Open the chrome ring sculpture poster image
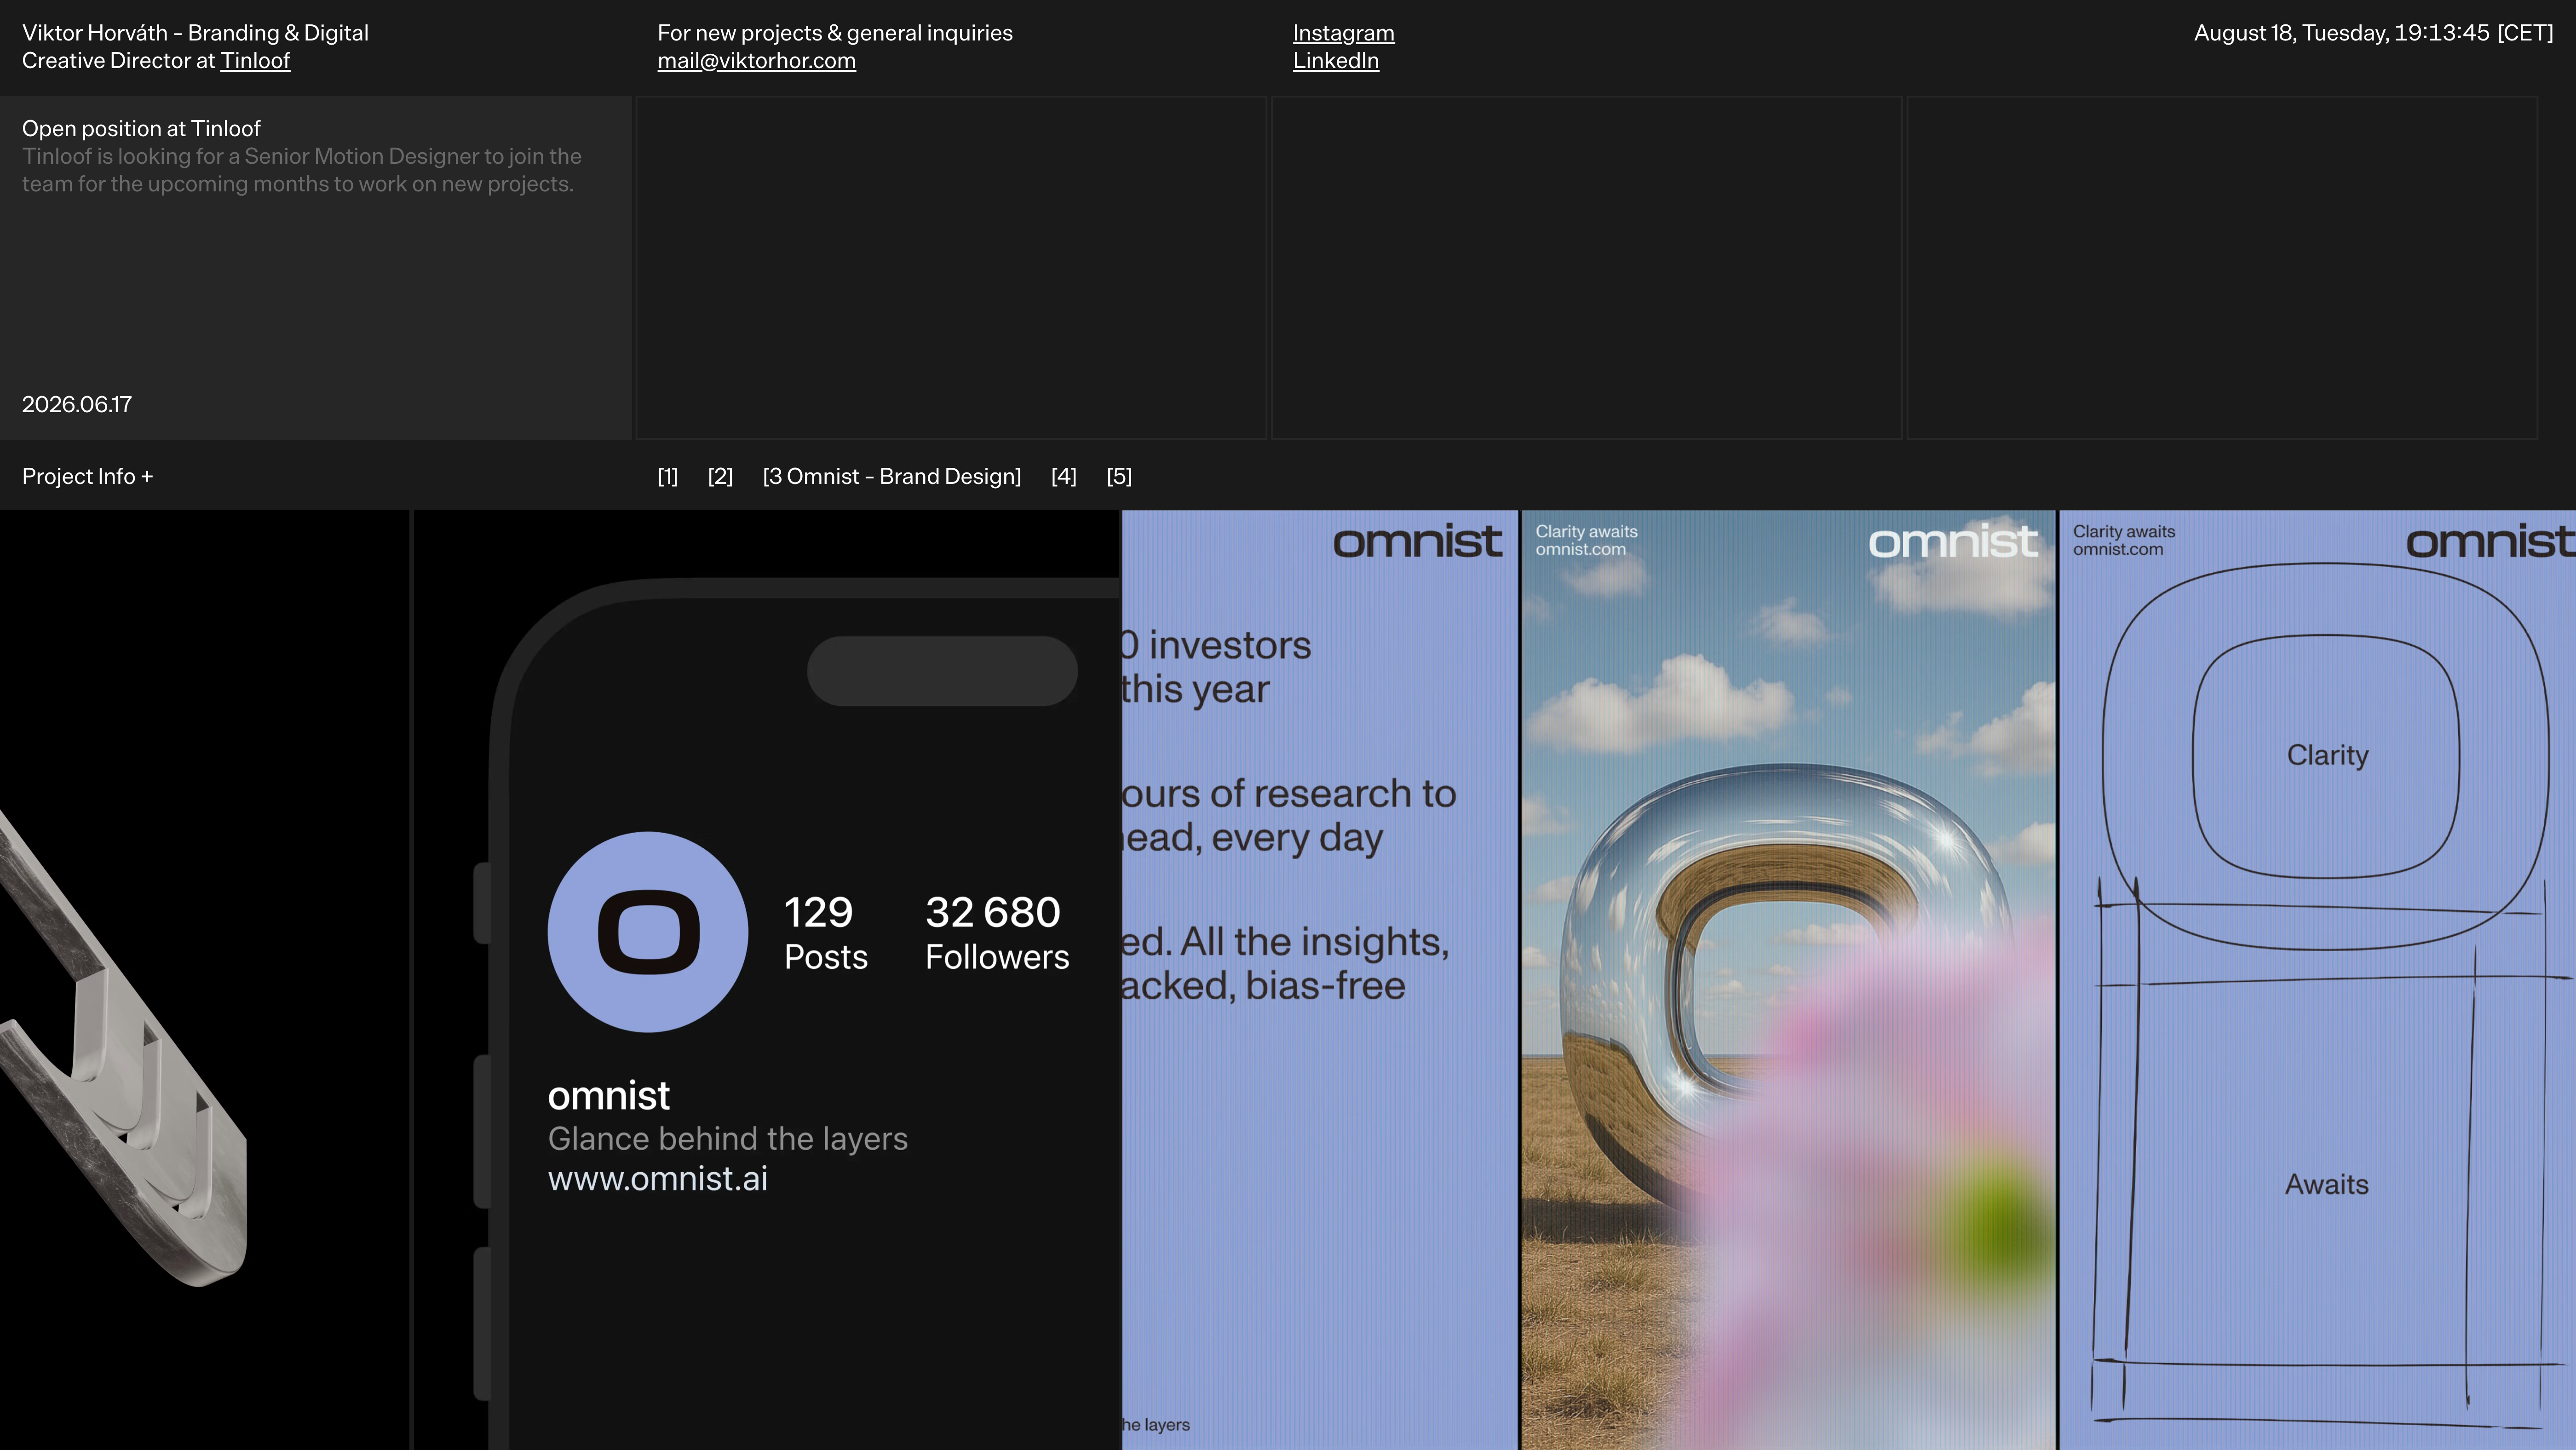Screen dimensions: 2576x1450 (x=1788, y=980)
